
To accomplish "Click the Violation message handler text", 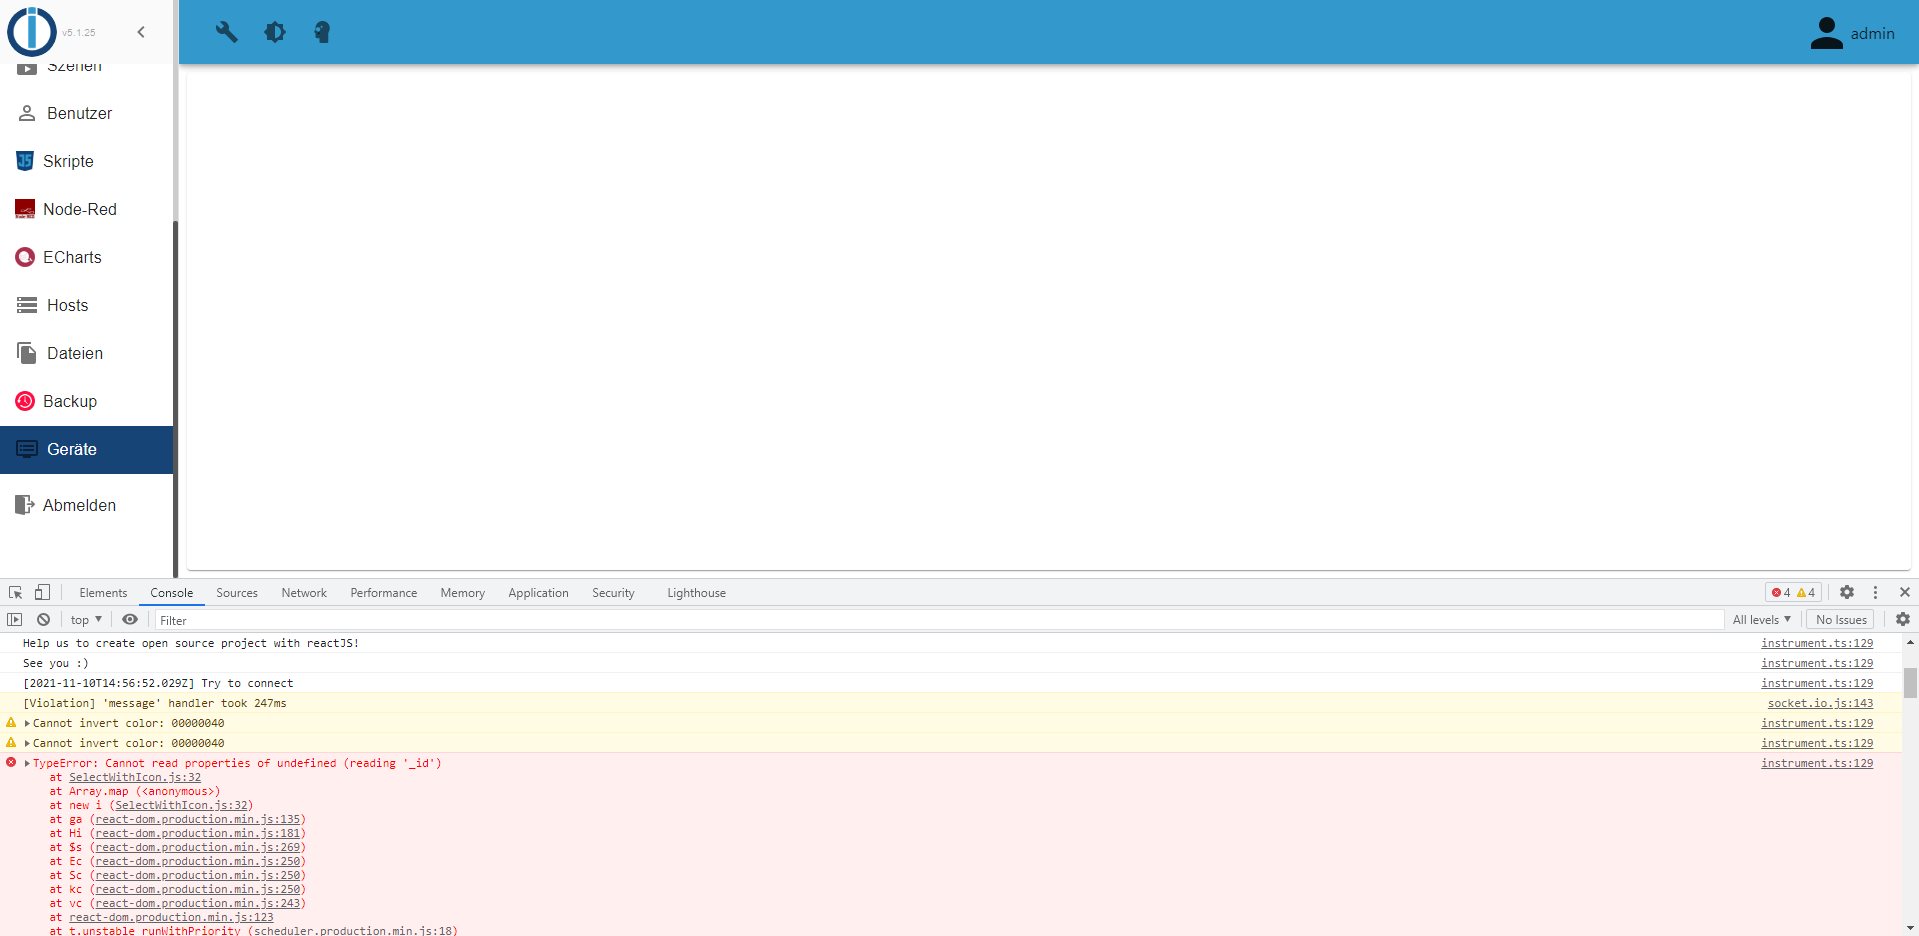I will pos(155,703).
